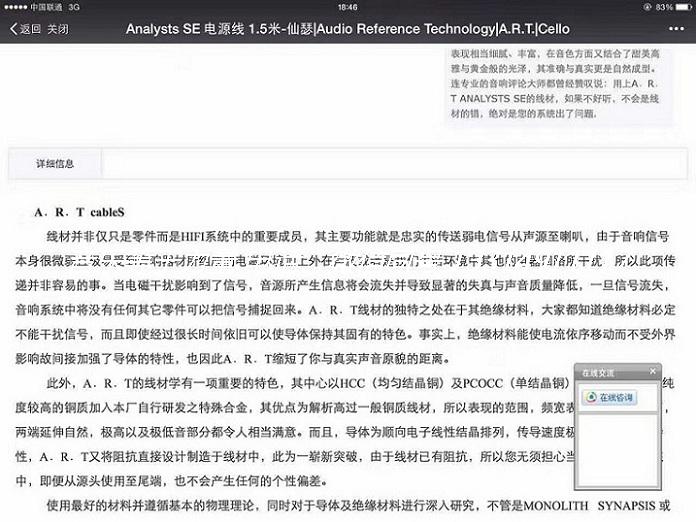Click the 在线交流 popup title bar
This screenshot has height=522, width=696.
(617, 372)
